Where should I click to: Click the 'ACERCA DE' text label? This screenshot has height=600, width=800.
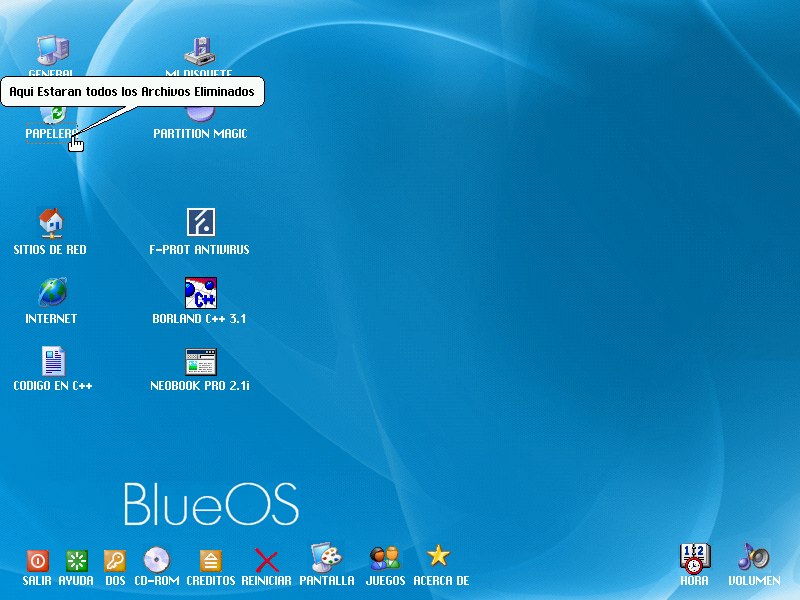[x=441, y=581]
